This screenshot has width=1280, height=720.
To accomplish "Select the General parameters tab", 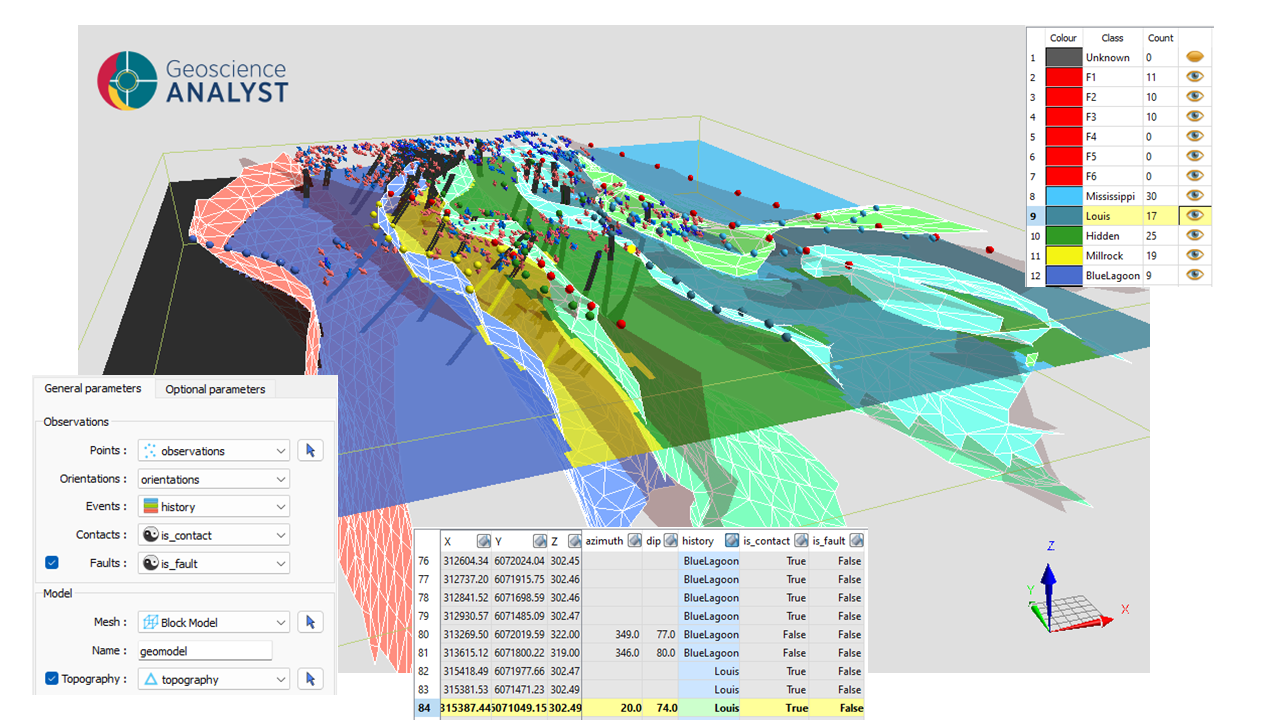I will coord(93,389).
